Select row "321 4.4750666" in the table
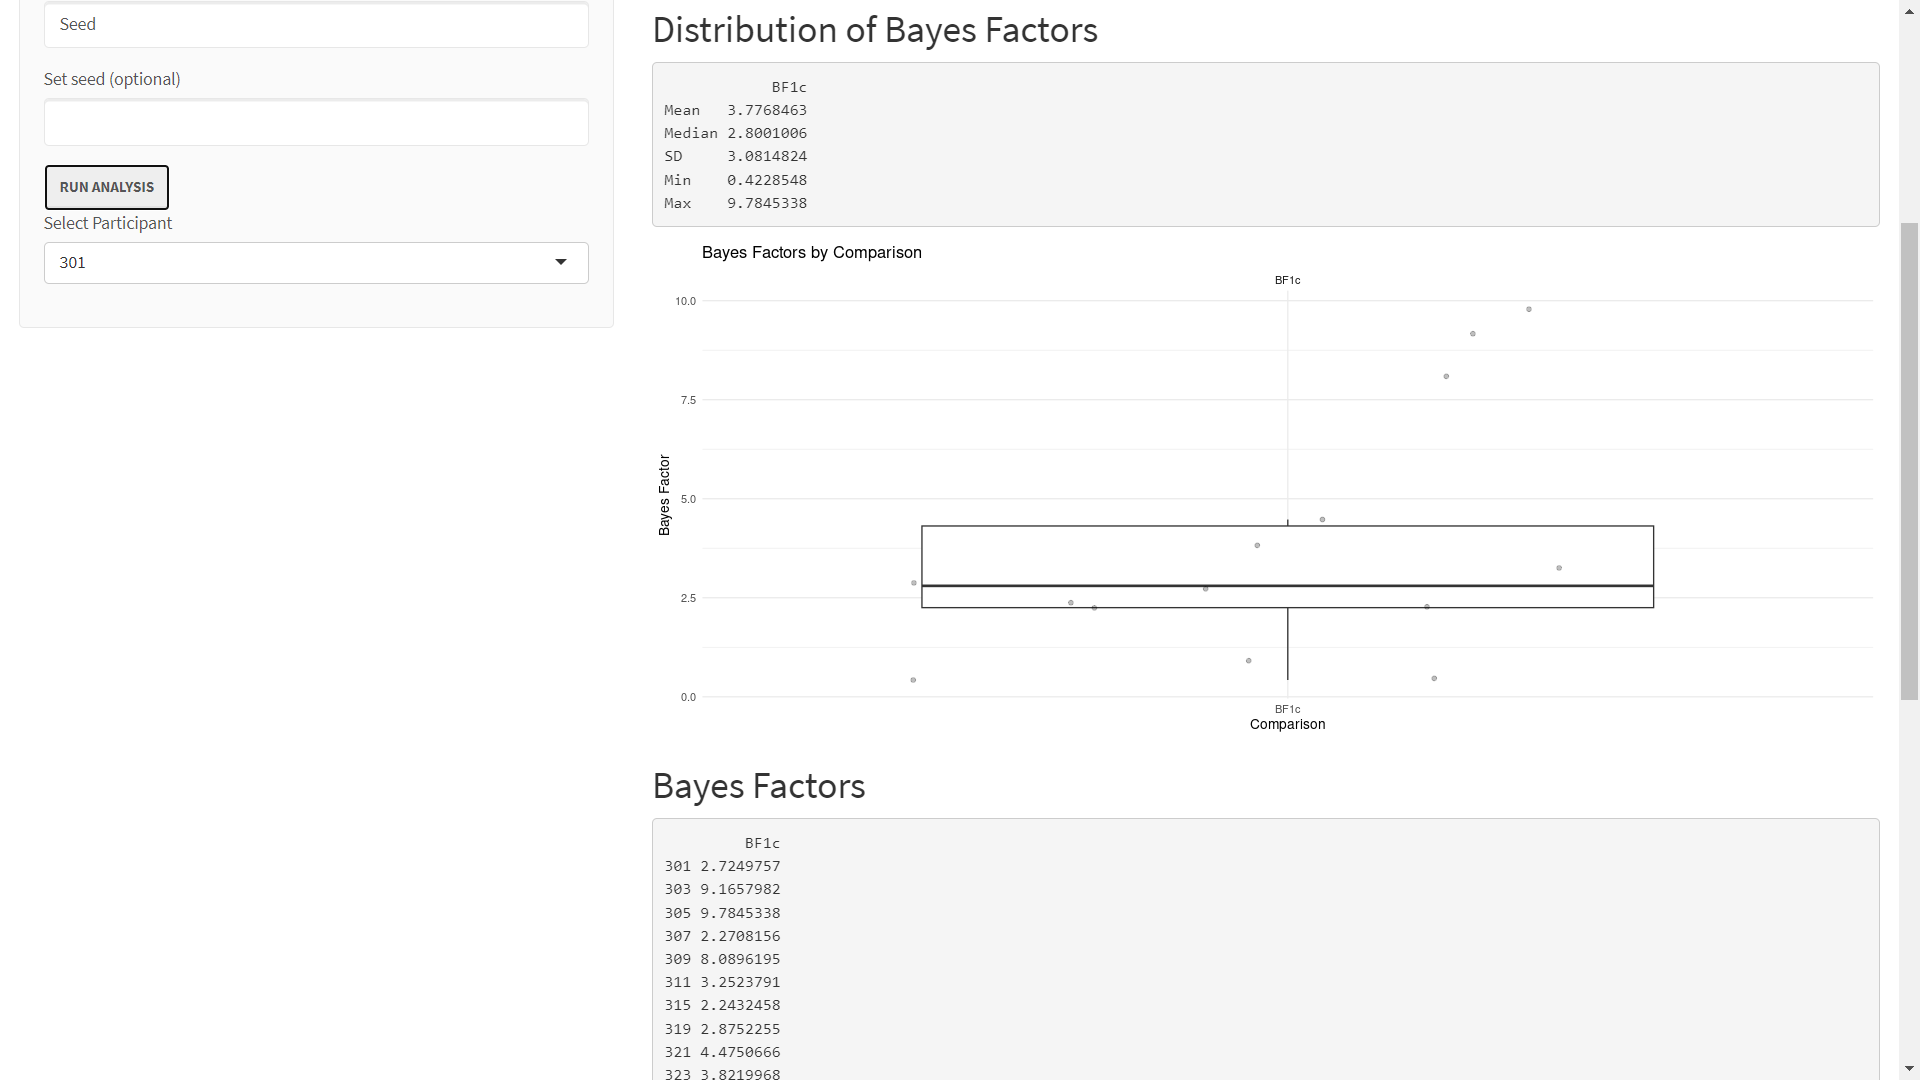This screenshot has height=1080, width=1920. click(x=722, y=1052)
